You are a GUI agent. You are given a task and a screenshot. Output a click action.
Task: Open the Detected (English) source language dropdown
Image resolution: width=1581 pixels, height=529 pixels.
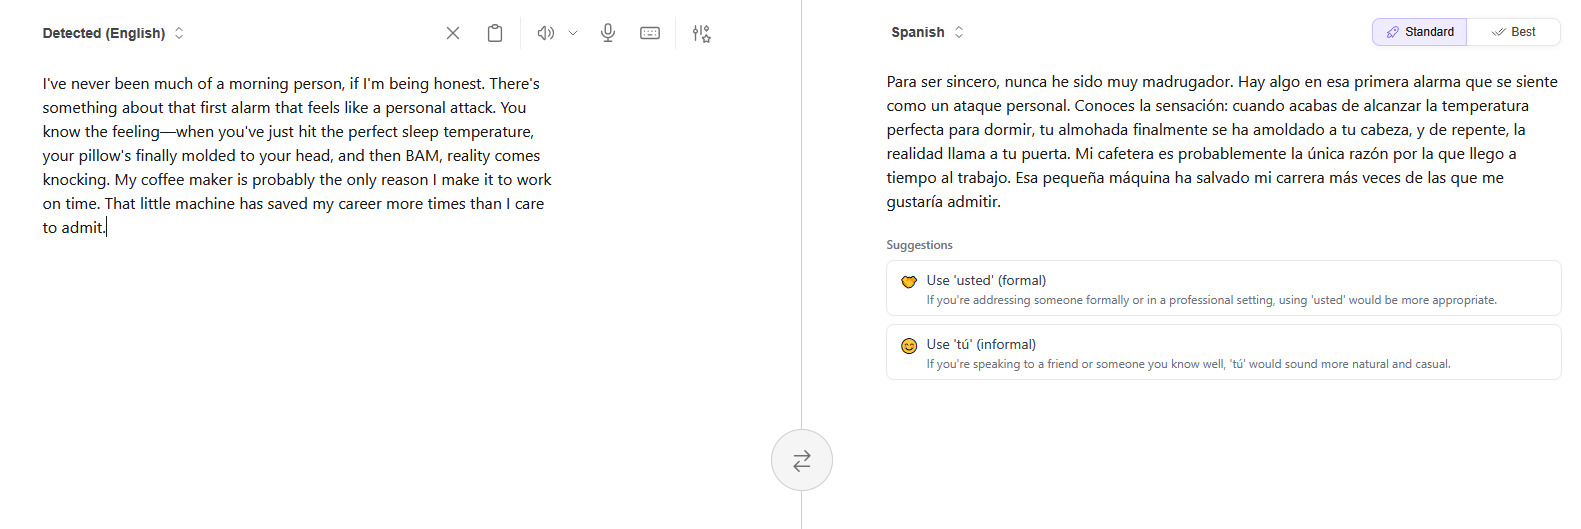(113, 33)
